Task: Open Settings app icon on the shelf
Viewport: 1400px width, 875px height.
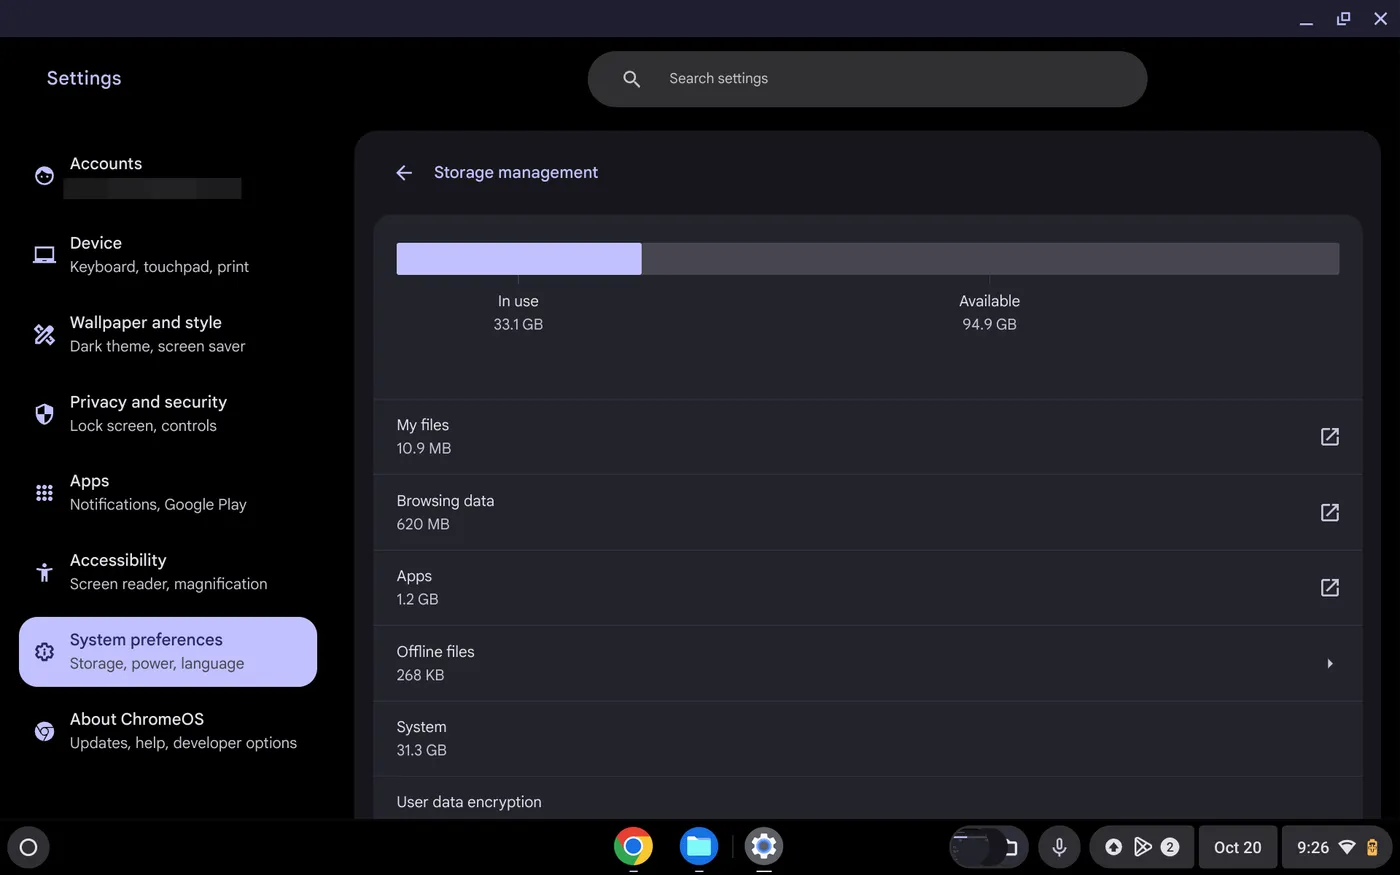Action: pyautogui.click(x=764, y=846)
